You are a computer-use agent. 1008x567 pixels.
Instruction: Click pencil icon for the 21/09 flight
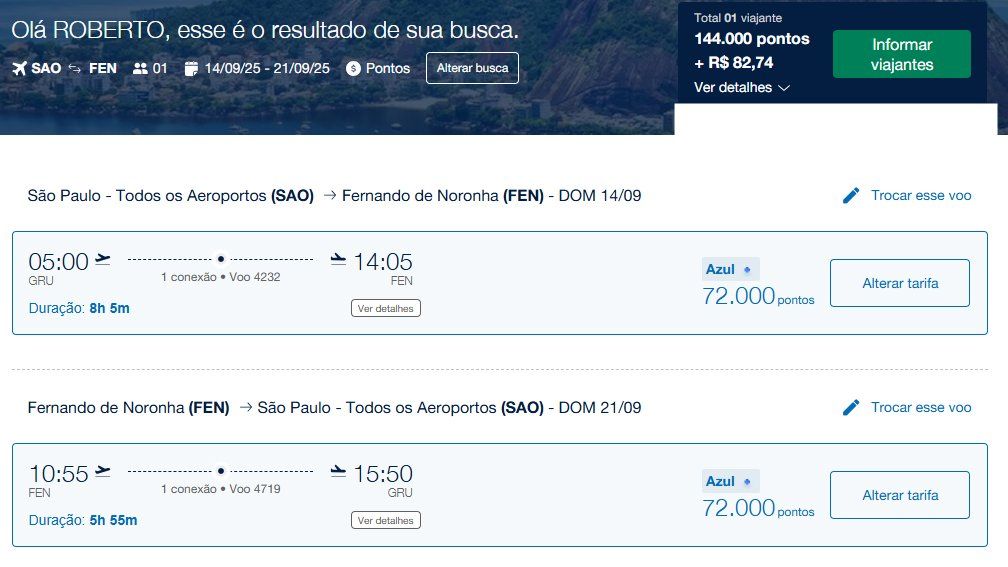pyautogui.click(x=851, y=408)
